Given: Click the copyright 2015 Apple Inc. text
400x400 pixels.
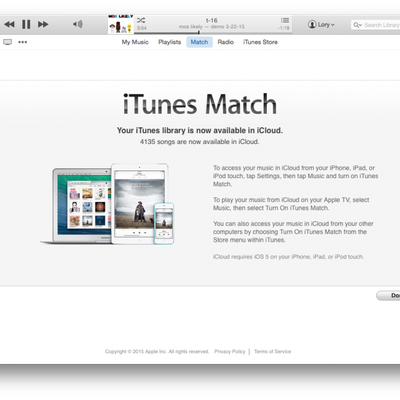Looking at the screenshot, I should [x=157, y=351].
